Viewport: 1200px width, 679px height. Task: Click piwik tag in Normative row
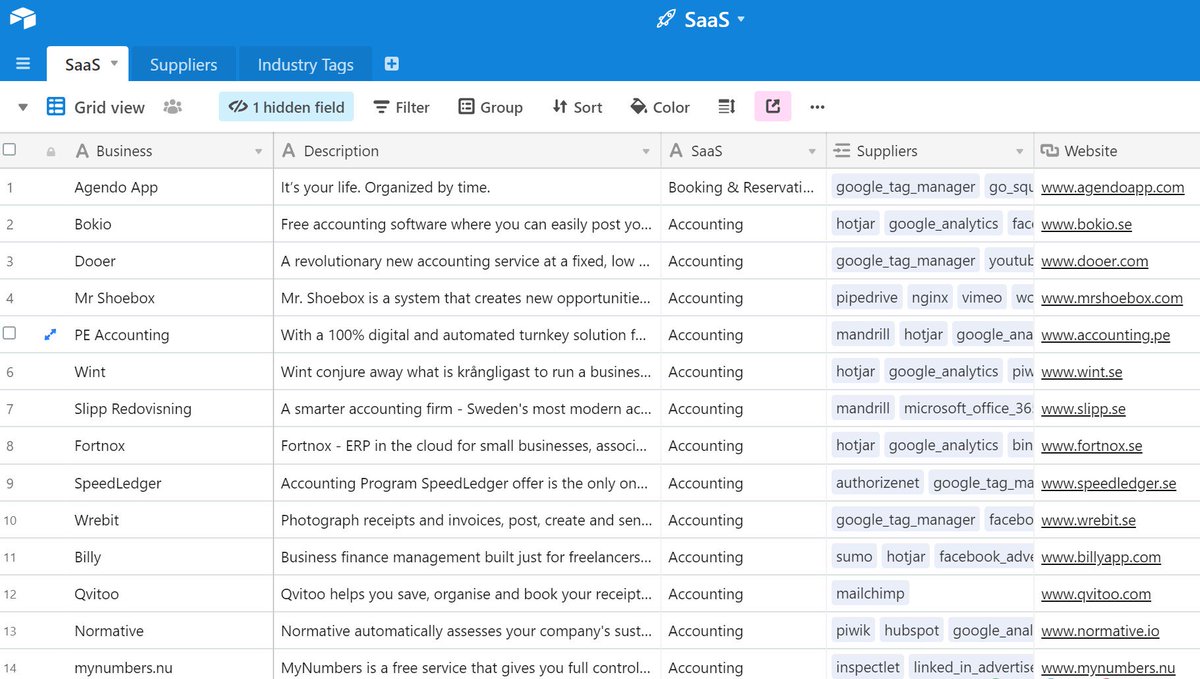[854, 630]
